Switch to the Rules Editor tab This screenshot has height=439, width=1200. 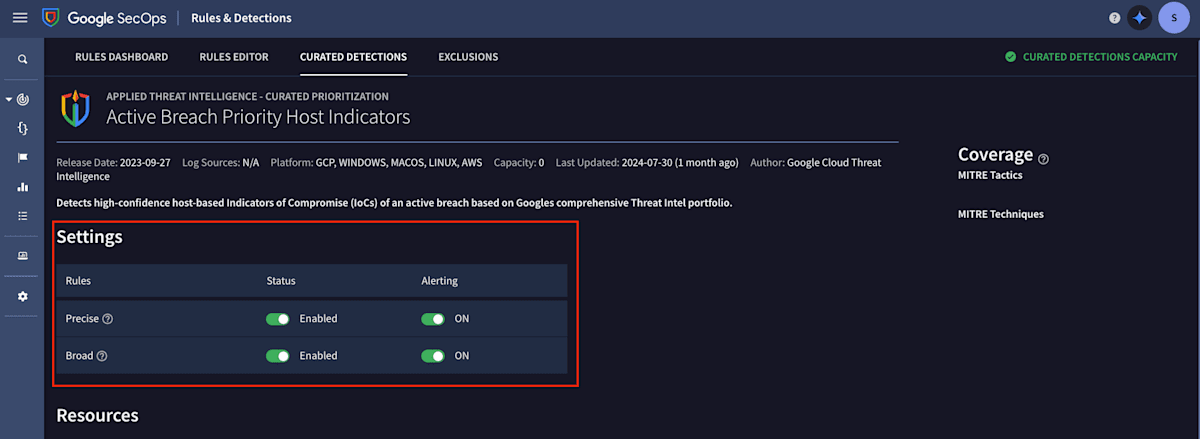(x=234, y=57)
